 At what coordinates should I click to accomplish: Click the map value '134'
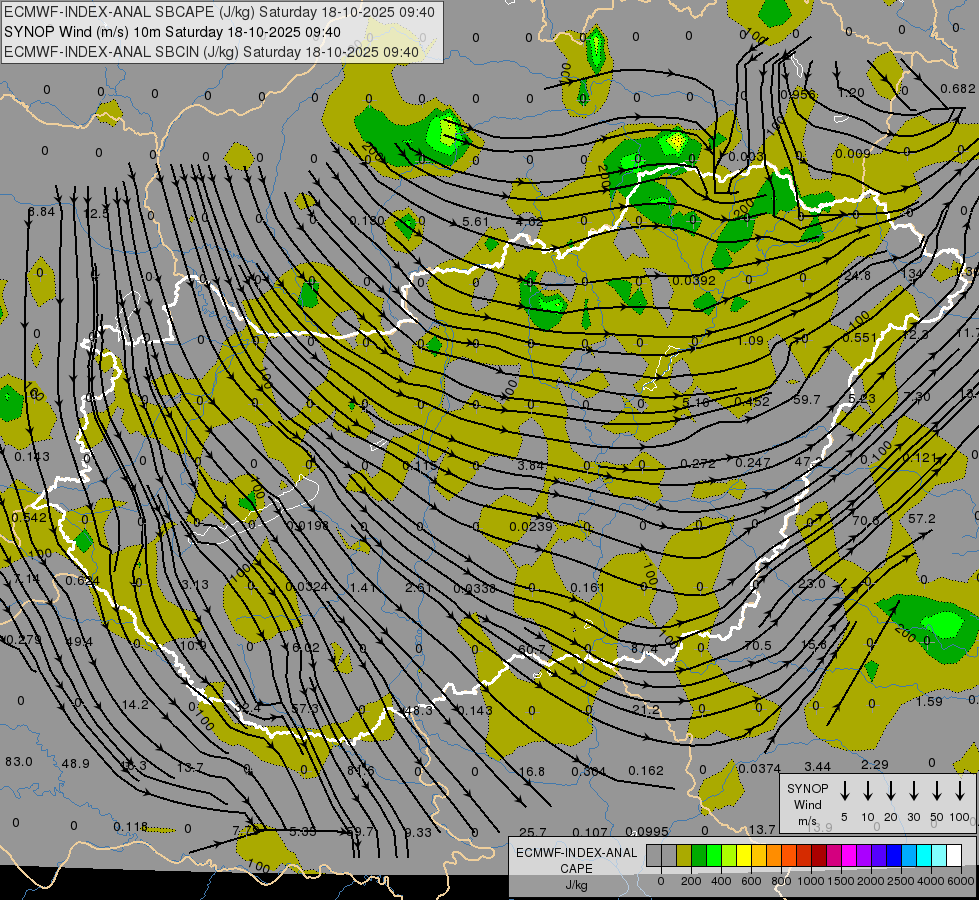click(x=912, y=273)
